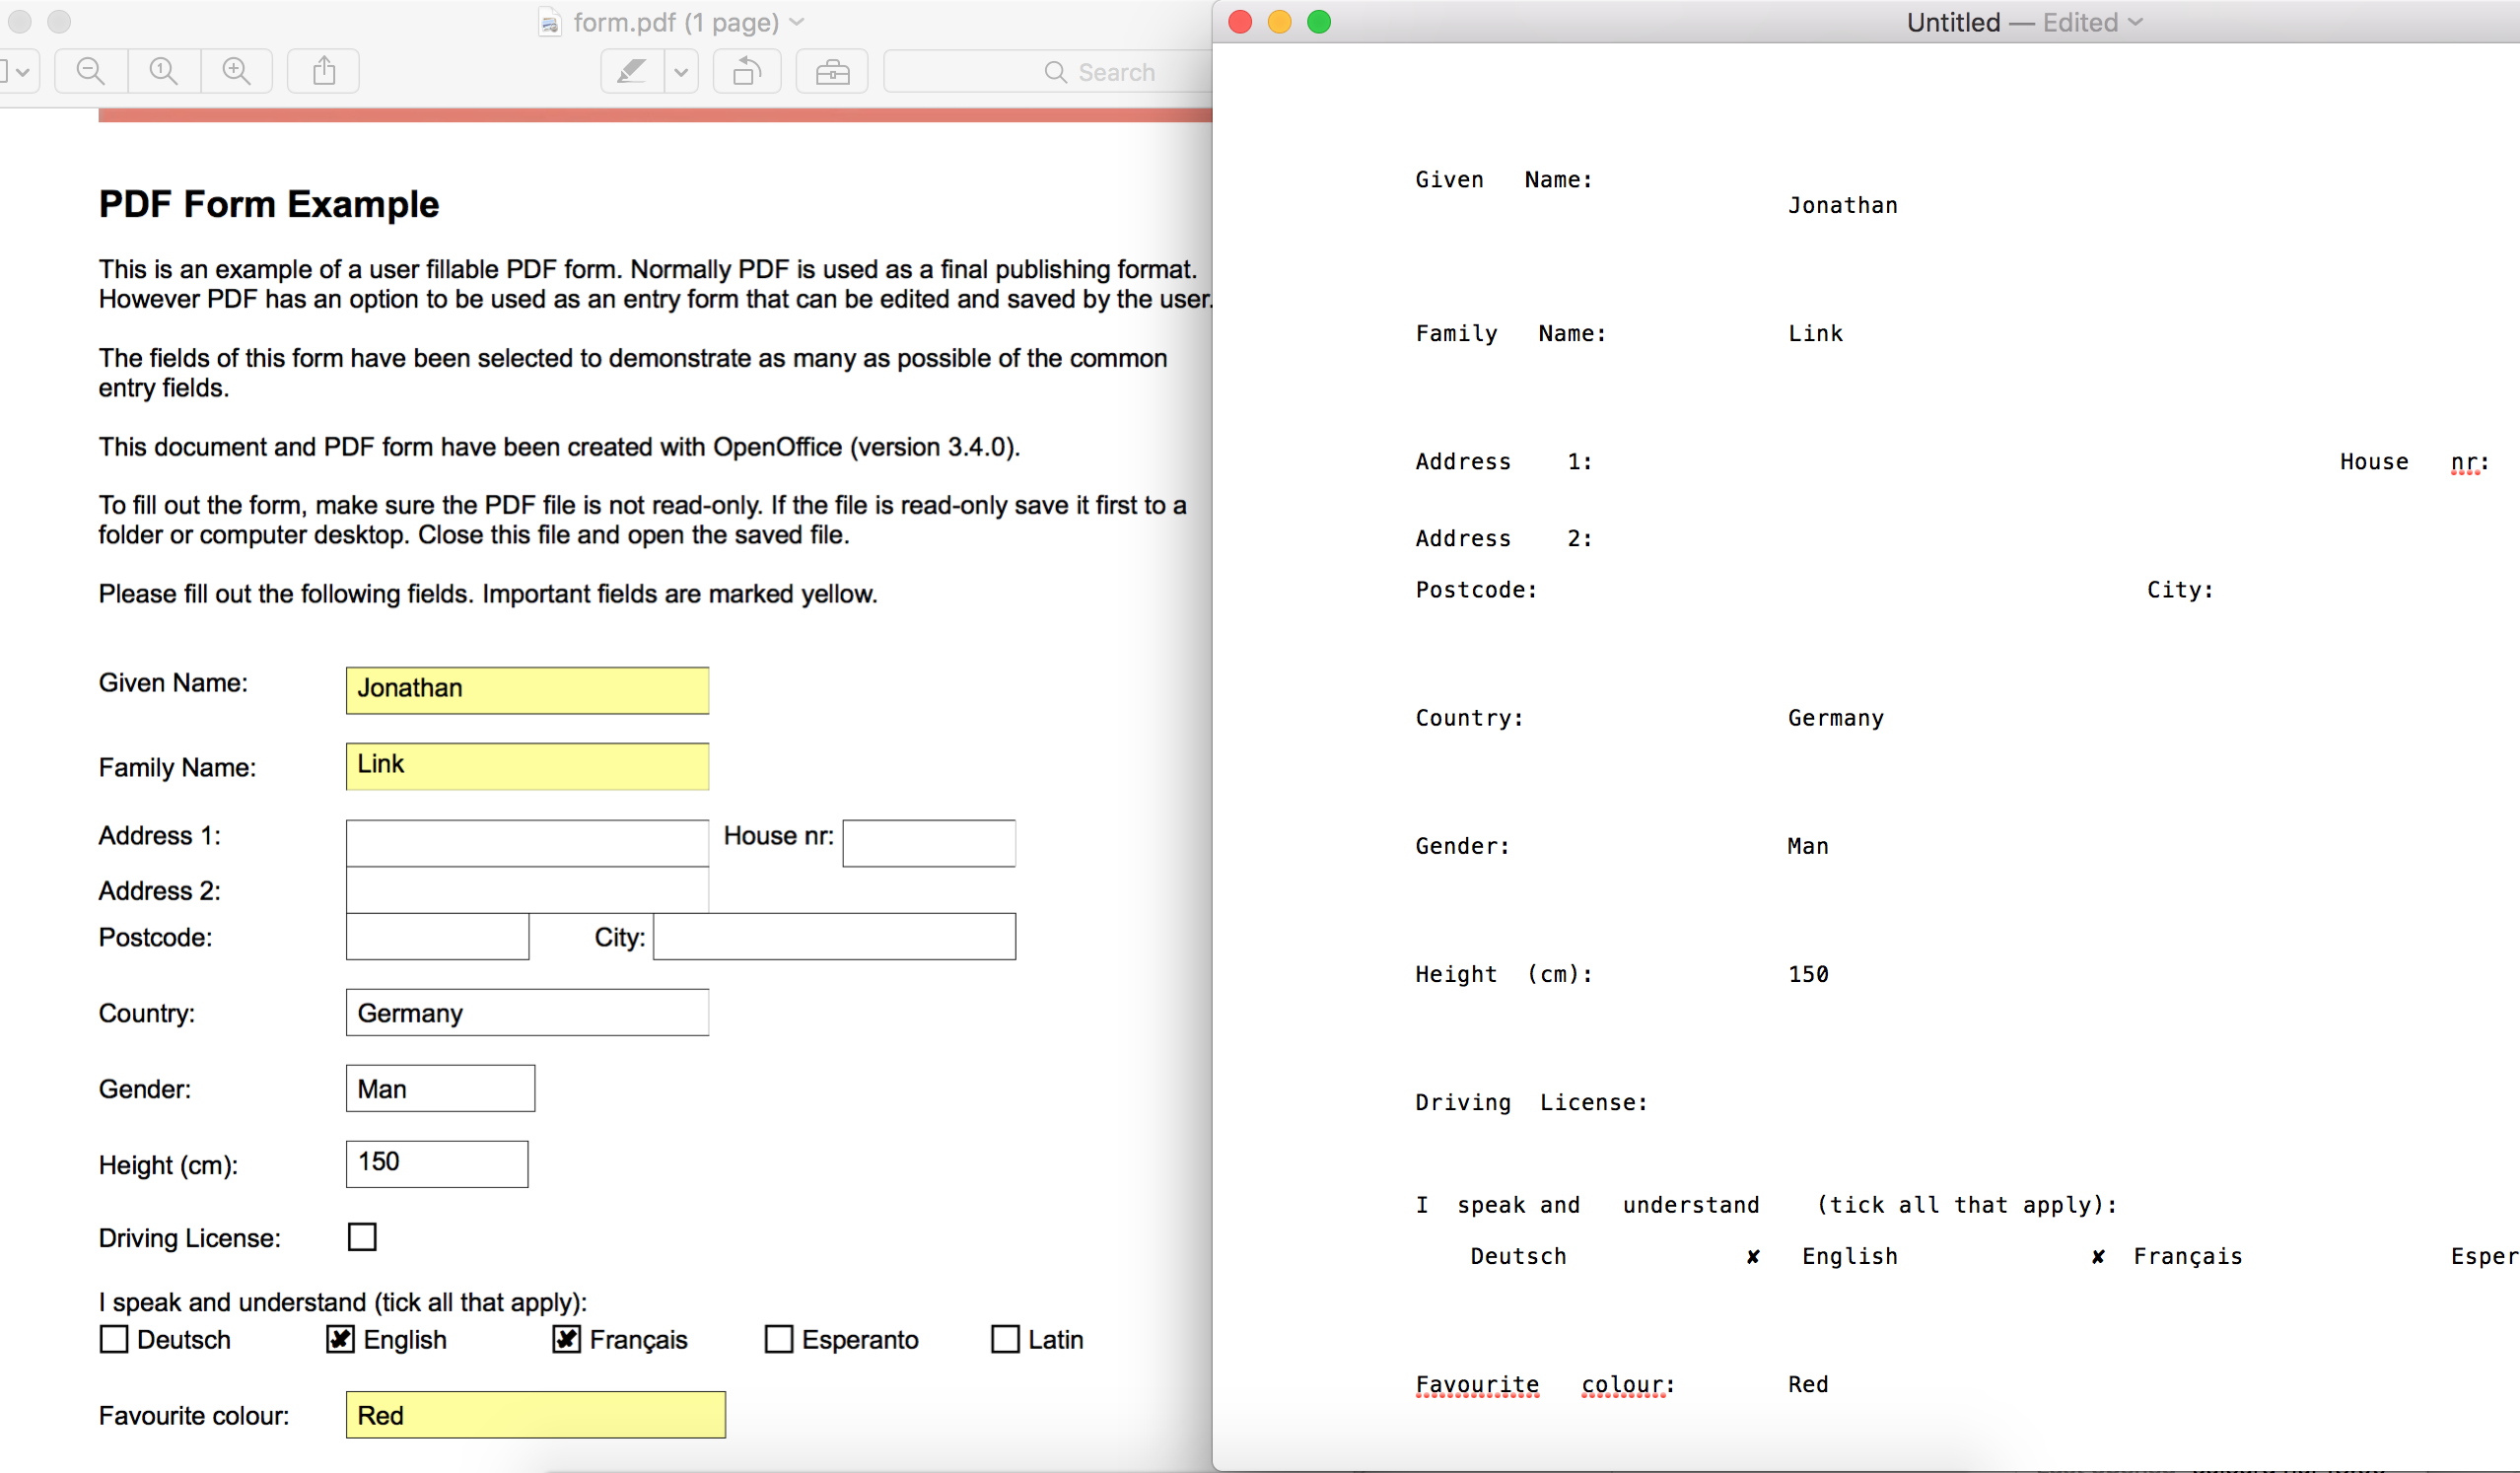Screen dimensions: 2520x1473
Task: Uncheck the English language checkbox
Action: [340, 1339]
